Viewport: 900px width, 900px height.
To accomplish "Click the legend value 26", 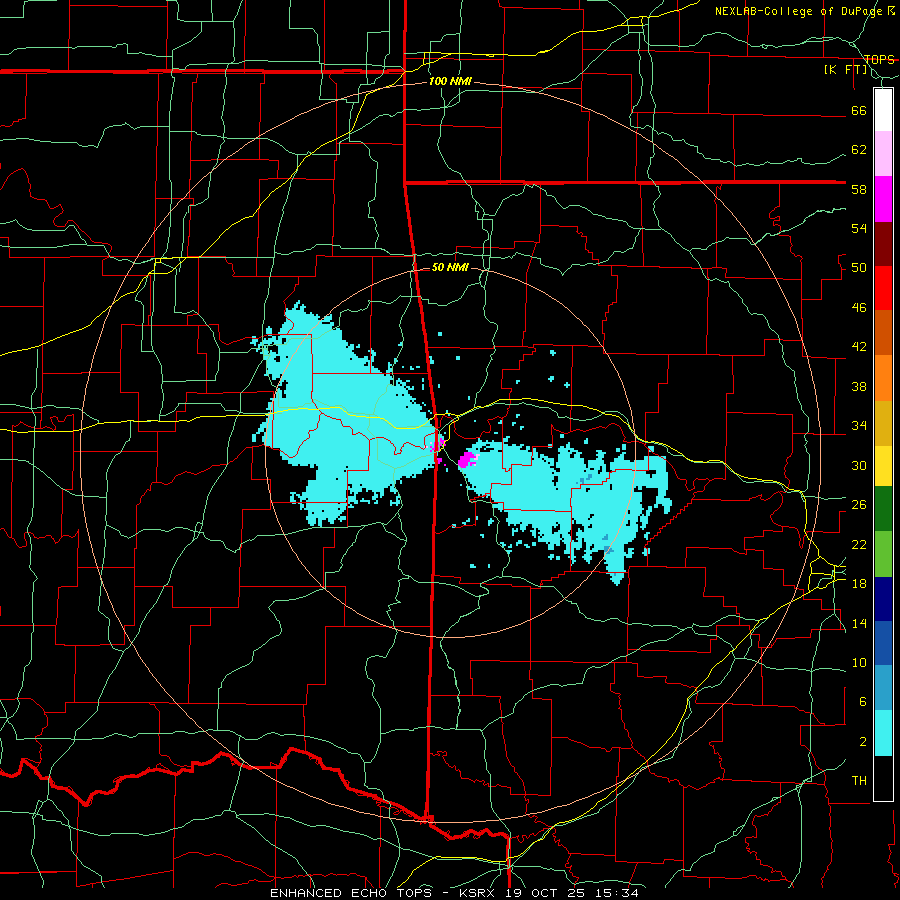I will pyautogui.click(x=859, y=505).
